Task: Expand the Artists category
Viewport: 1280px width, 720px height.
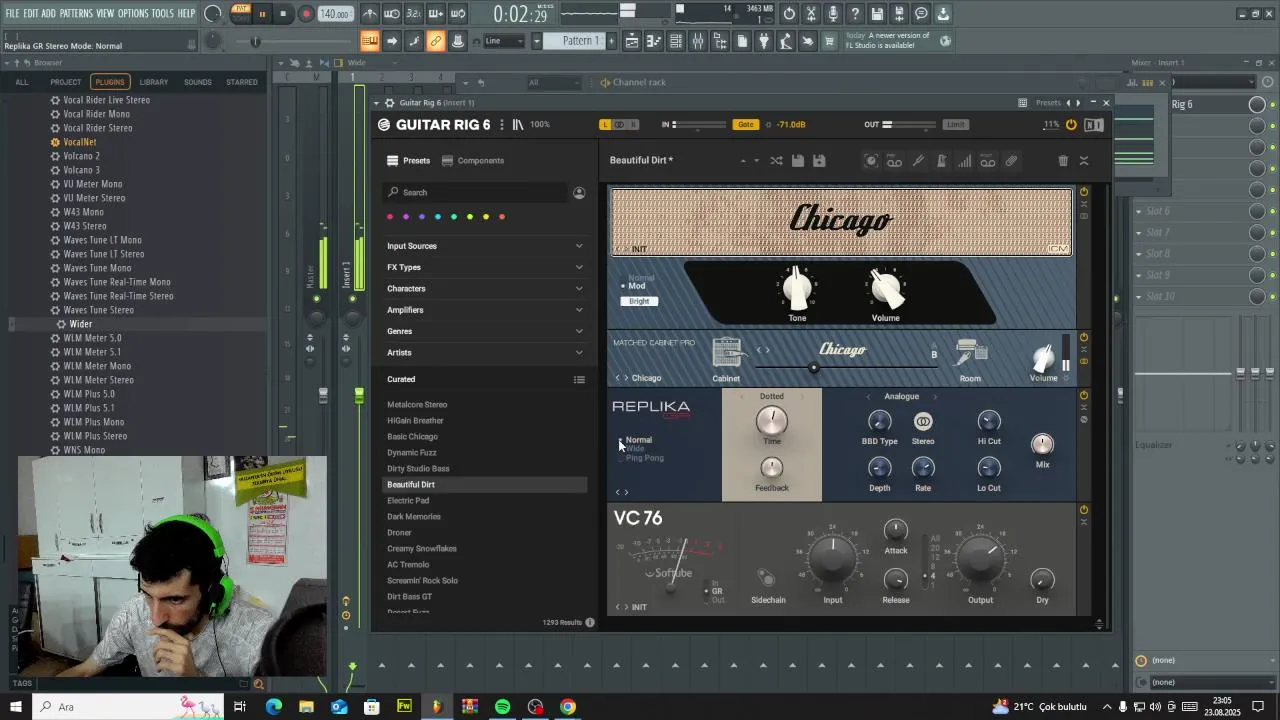Action: click(x=485, y=353)
